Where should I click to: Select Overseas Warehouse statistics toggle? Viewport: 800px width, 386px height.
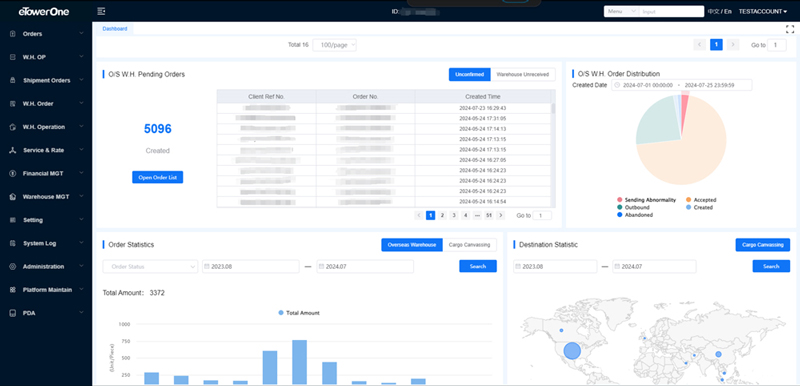click(412, 245)
